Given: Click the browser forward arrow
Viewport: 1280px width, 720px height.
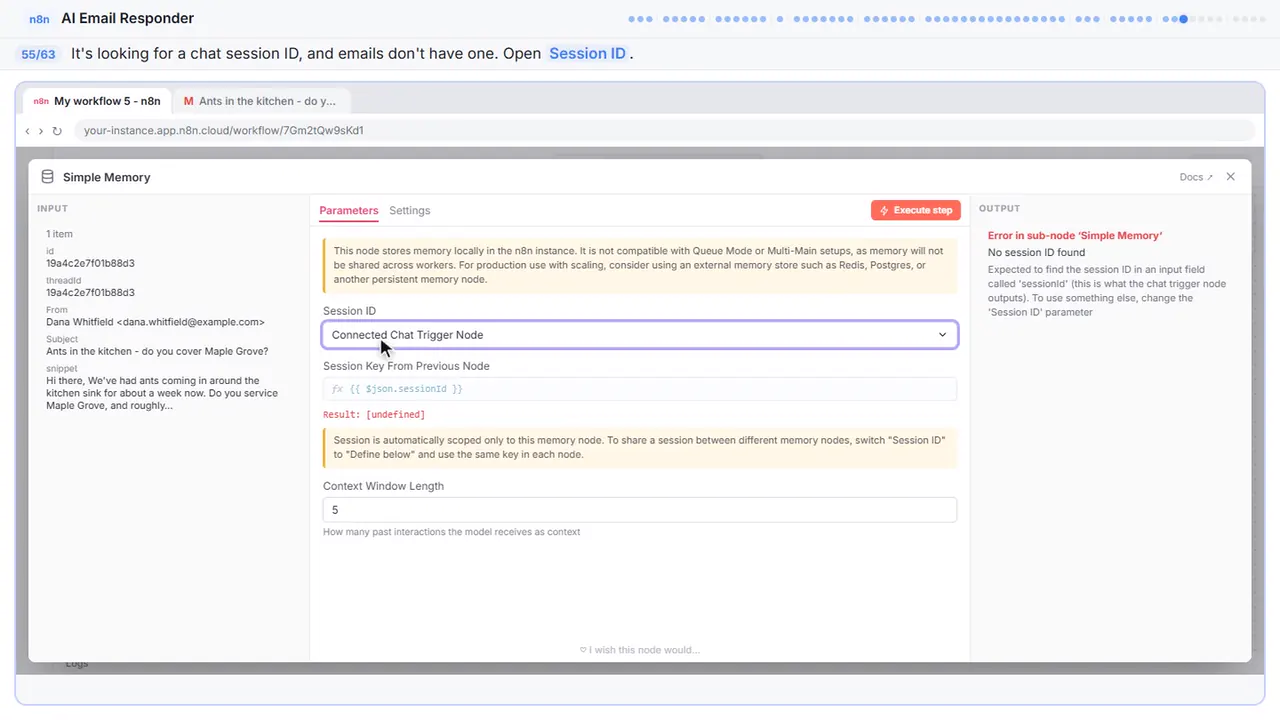Looking at the screenshot, I should [41, 131].
